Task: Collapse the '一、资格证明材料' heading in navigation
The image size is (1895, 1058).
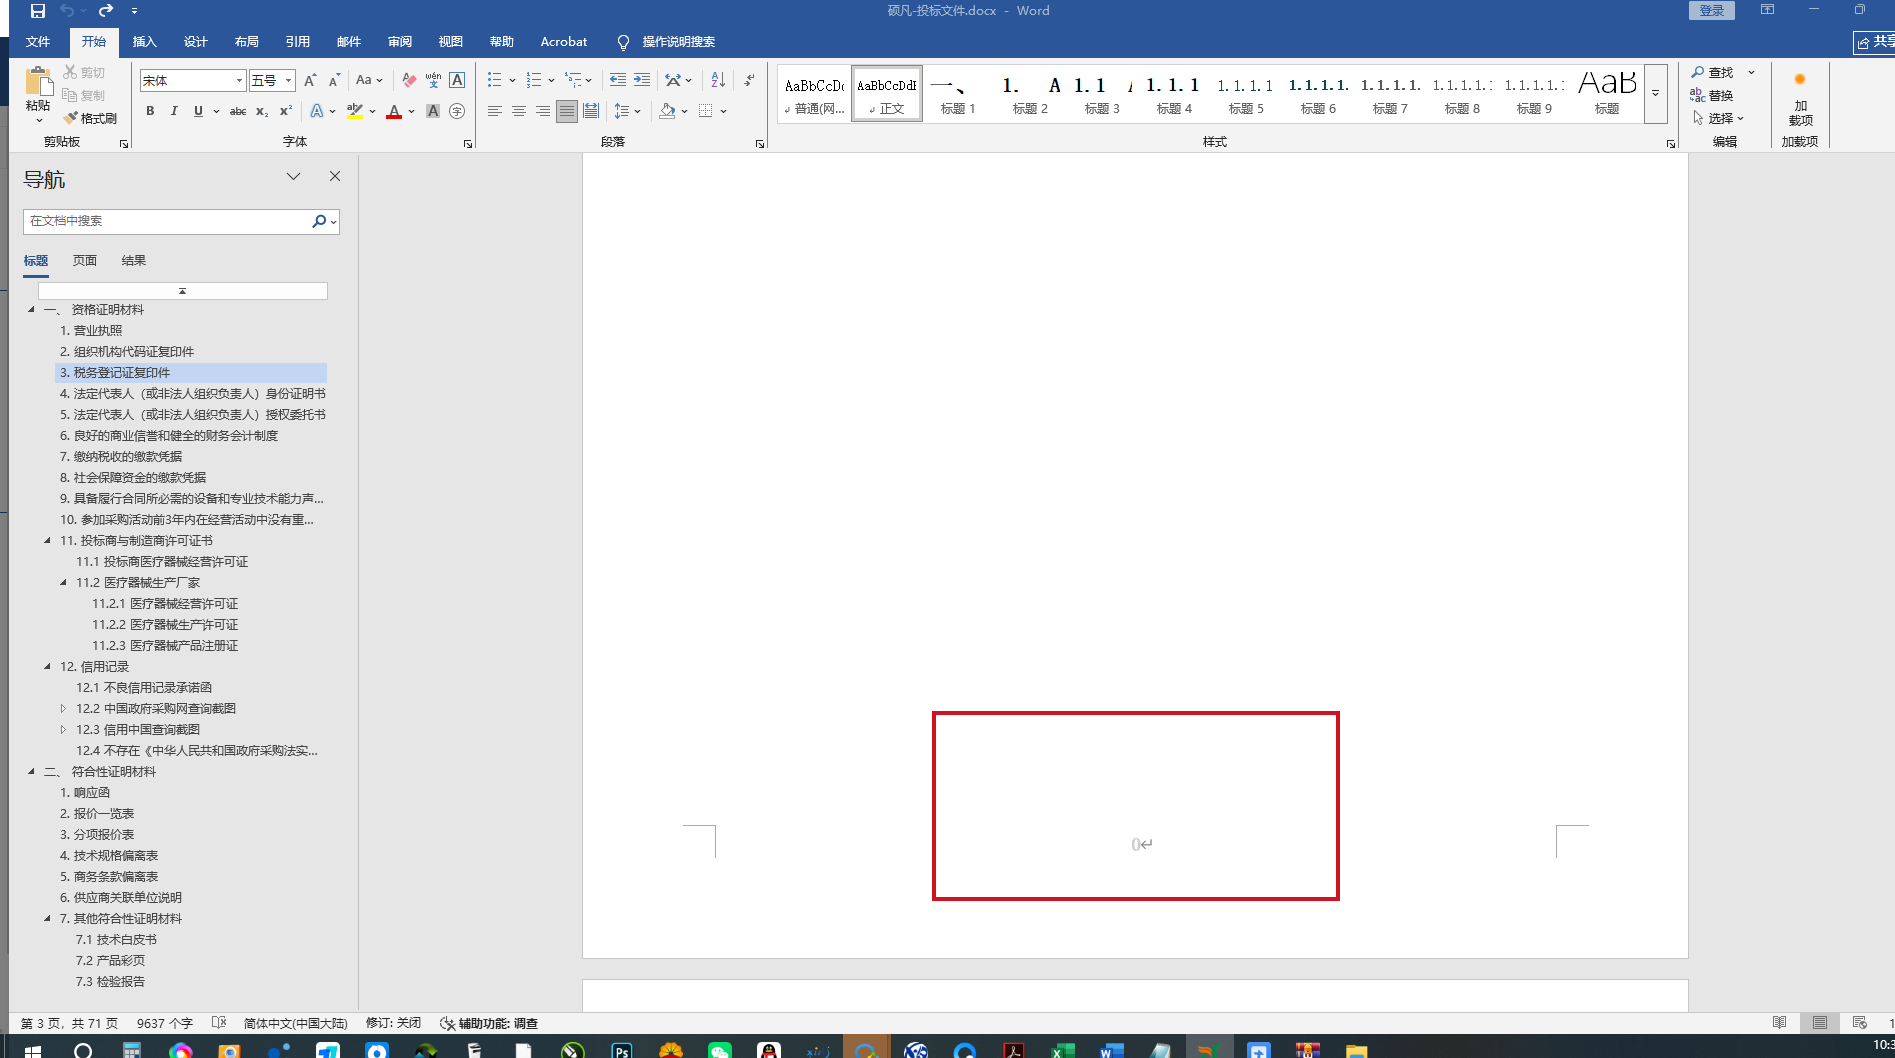Action: 31,310
